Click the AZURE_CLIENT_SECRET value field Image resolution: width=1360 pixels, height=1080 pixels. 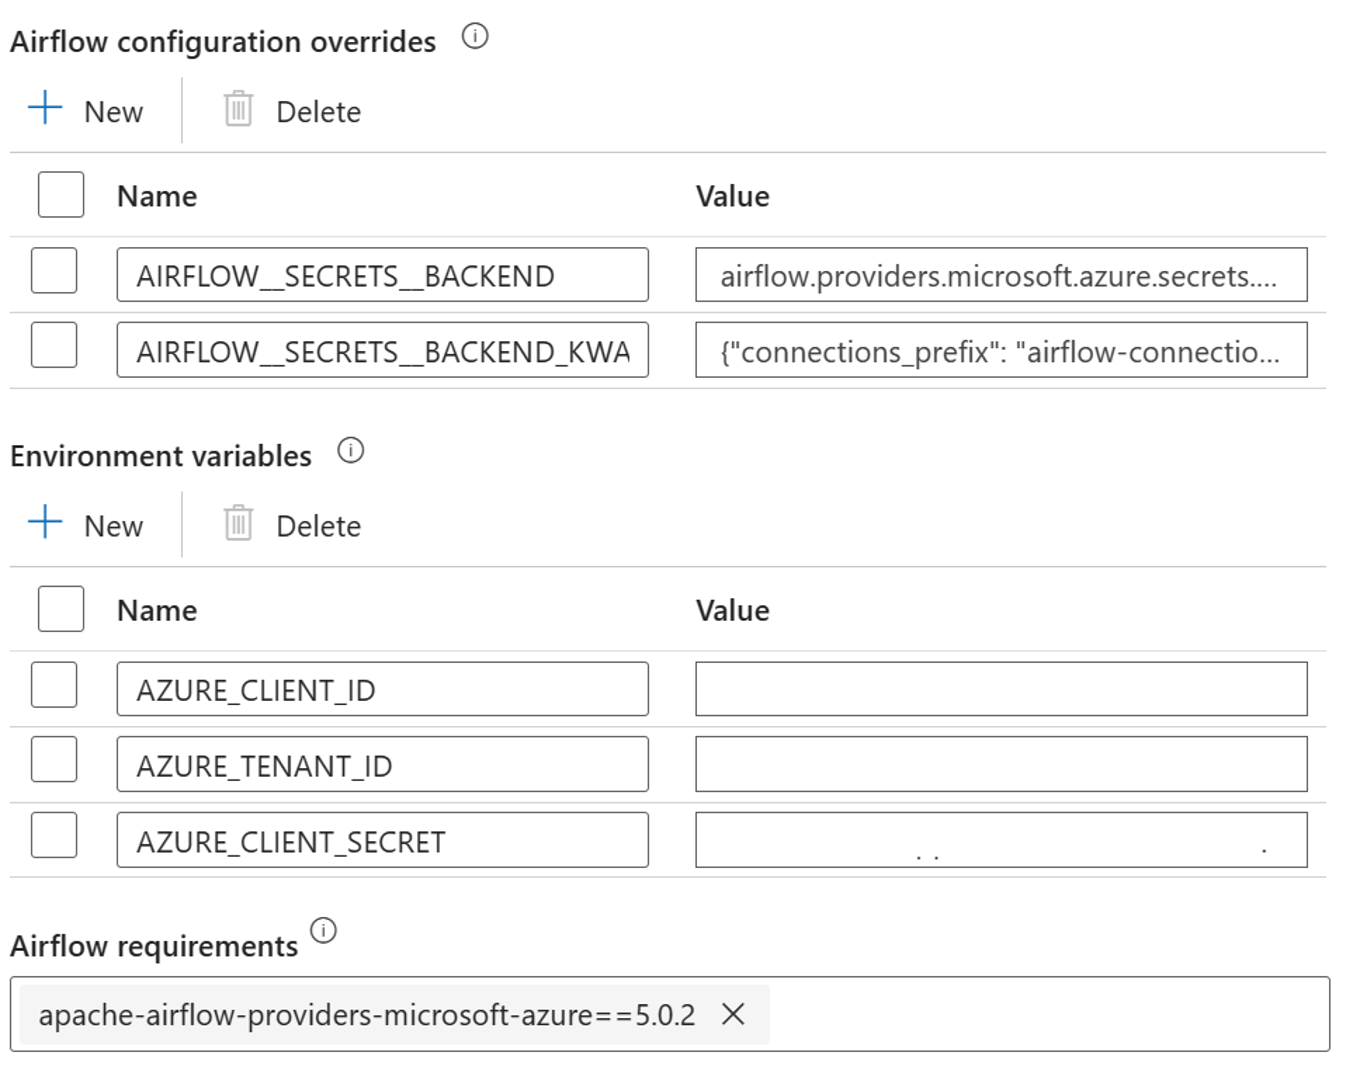(x=1001, y=840)
